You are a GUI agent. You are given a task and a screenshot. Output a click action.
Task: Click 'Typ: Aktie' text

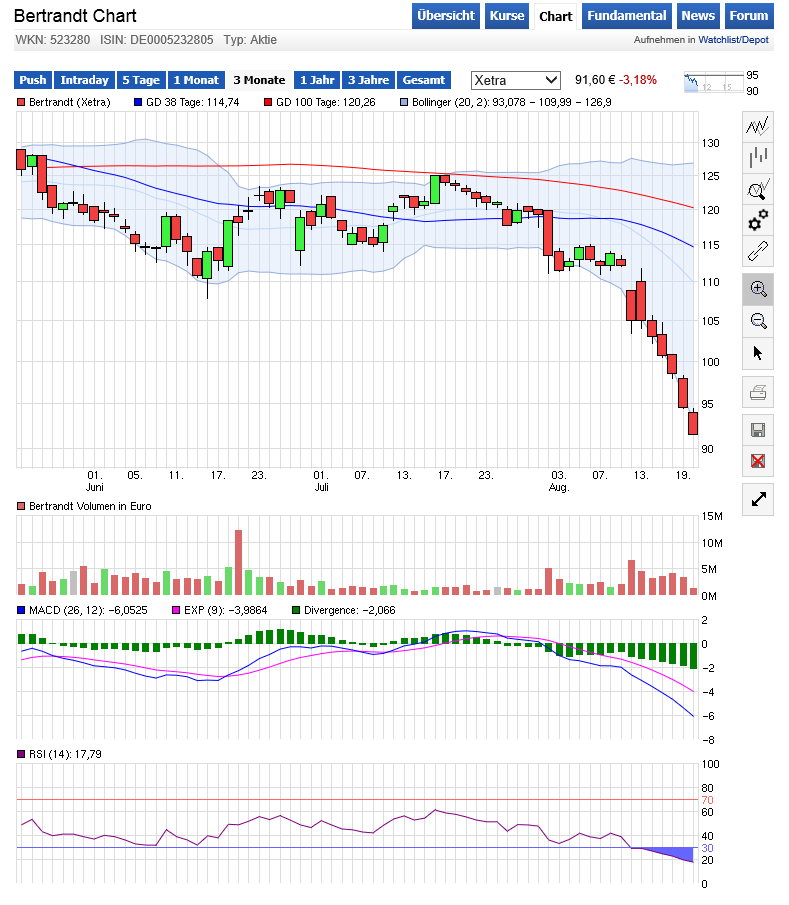pyautogui.click(x=250, y=40)
